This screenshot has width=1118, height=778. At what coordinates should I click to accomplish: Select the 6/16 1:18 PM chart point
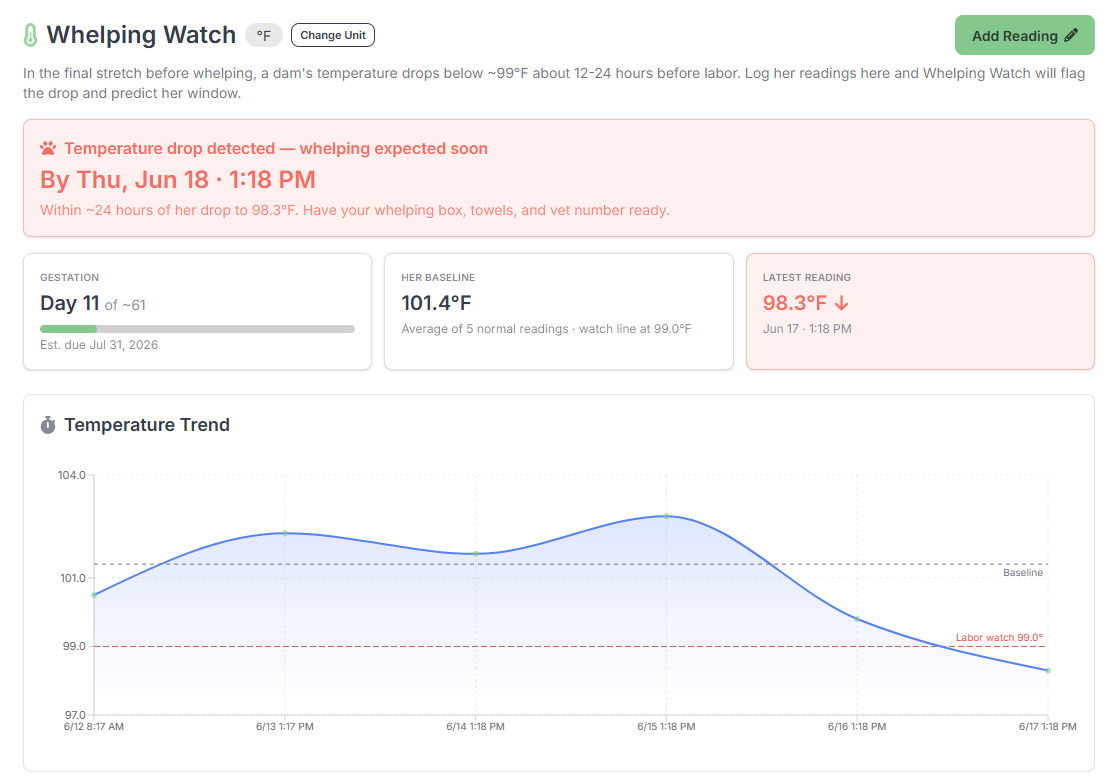tap(857, 619)
